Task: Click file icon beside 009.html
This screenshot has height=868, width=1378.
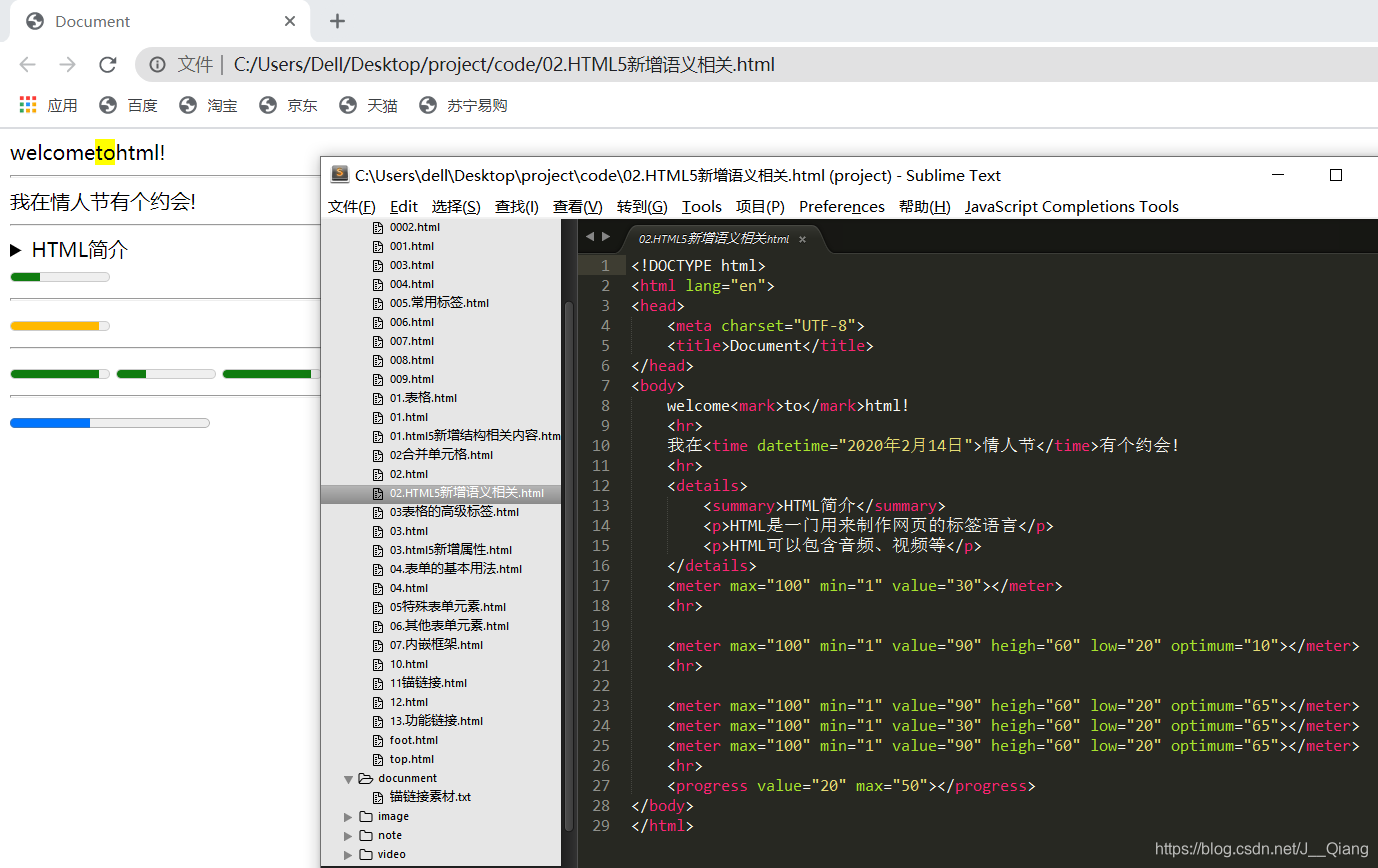Action: point(378,379)
